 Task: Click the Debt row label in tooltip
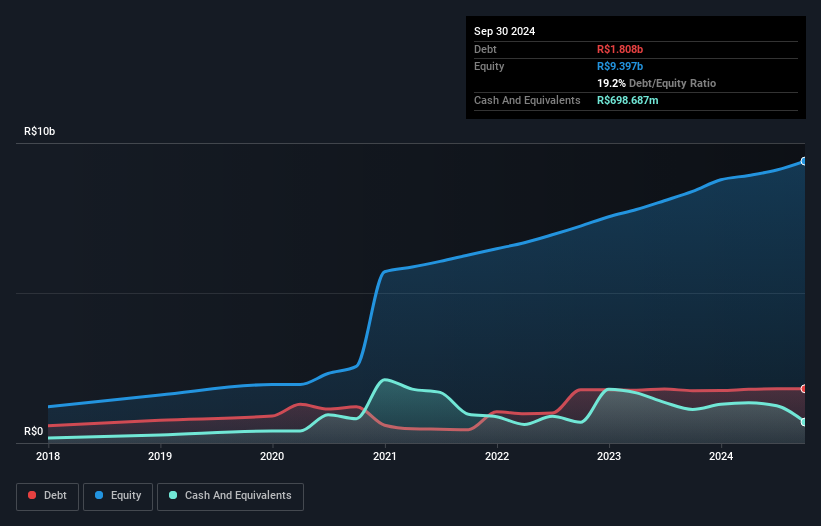(x=485, y=49)
